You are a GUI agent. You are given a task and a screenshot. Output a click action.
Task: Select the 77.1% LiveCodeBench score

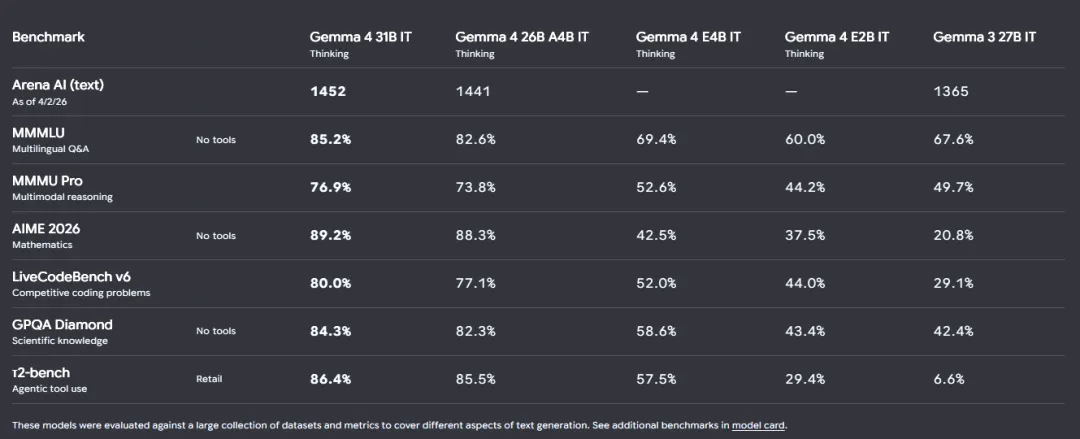(x=476, y=283)
